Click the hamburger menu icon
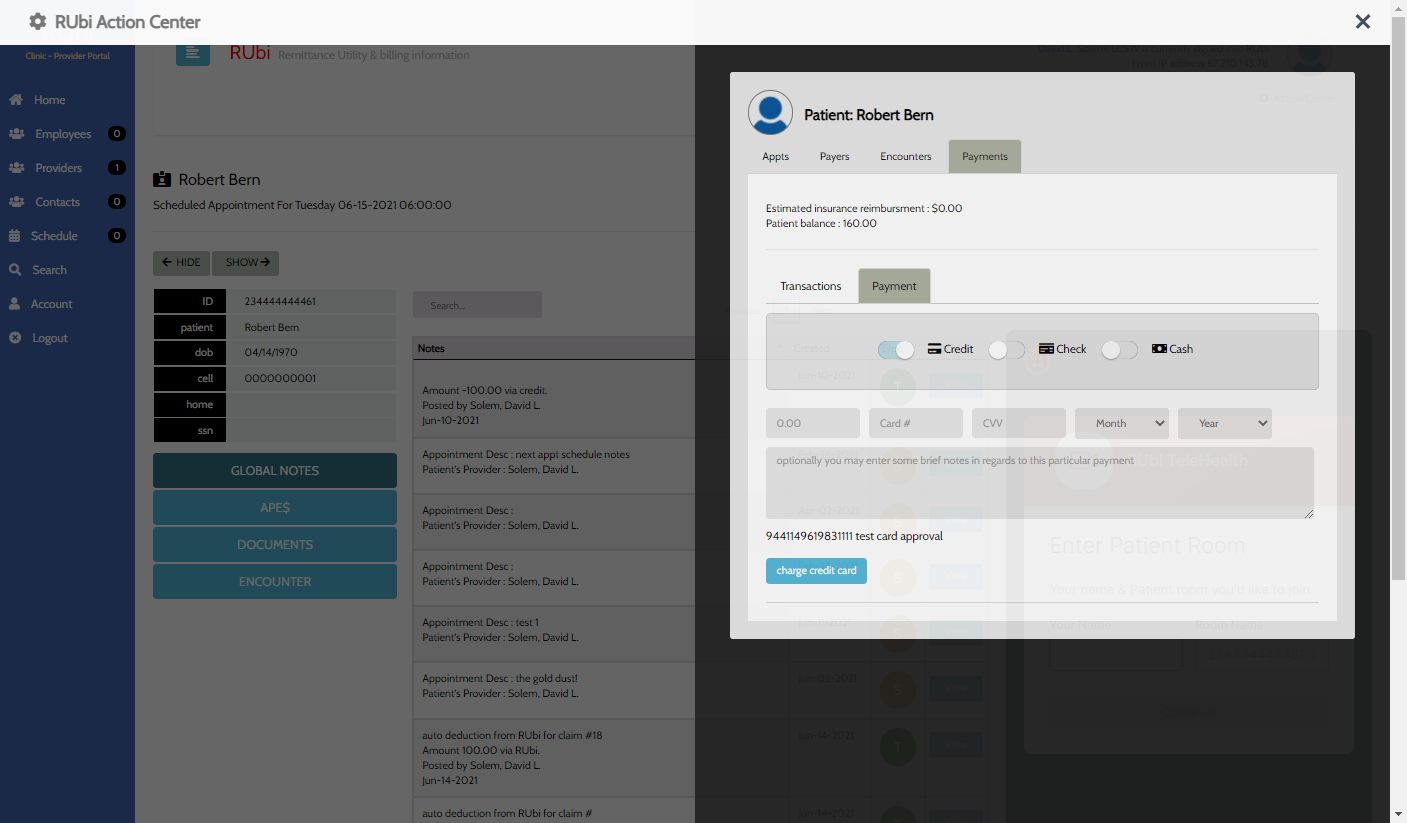Viewport: 1407px width, 823px height. click(x=193, y=53)
